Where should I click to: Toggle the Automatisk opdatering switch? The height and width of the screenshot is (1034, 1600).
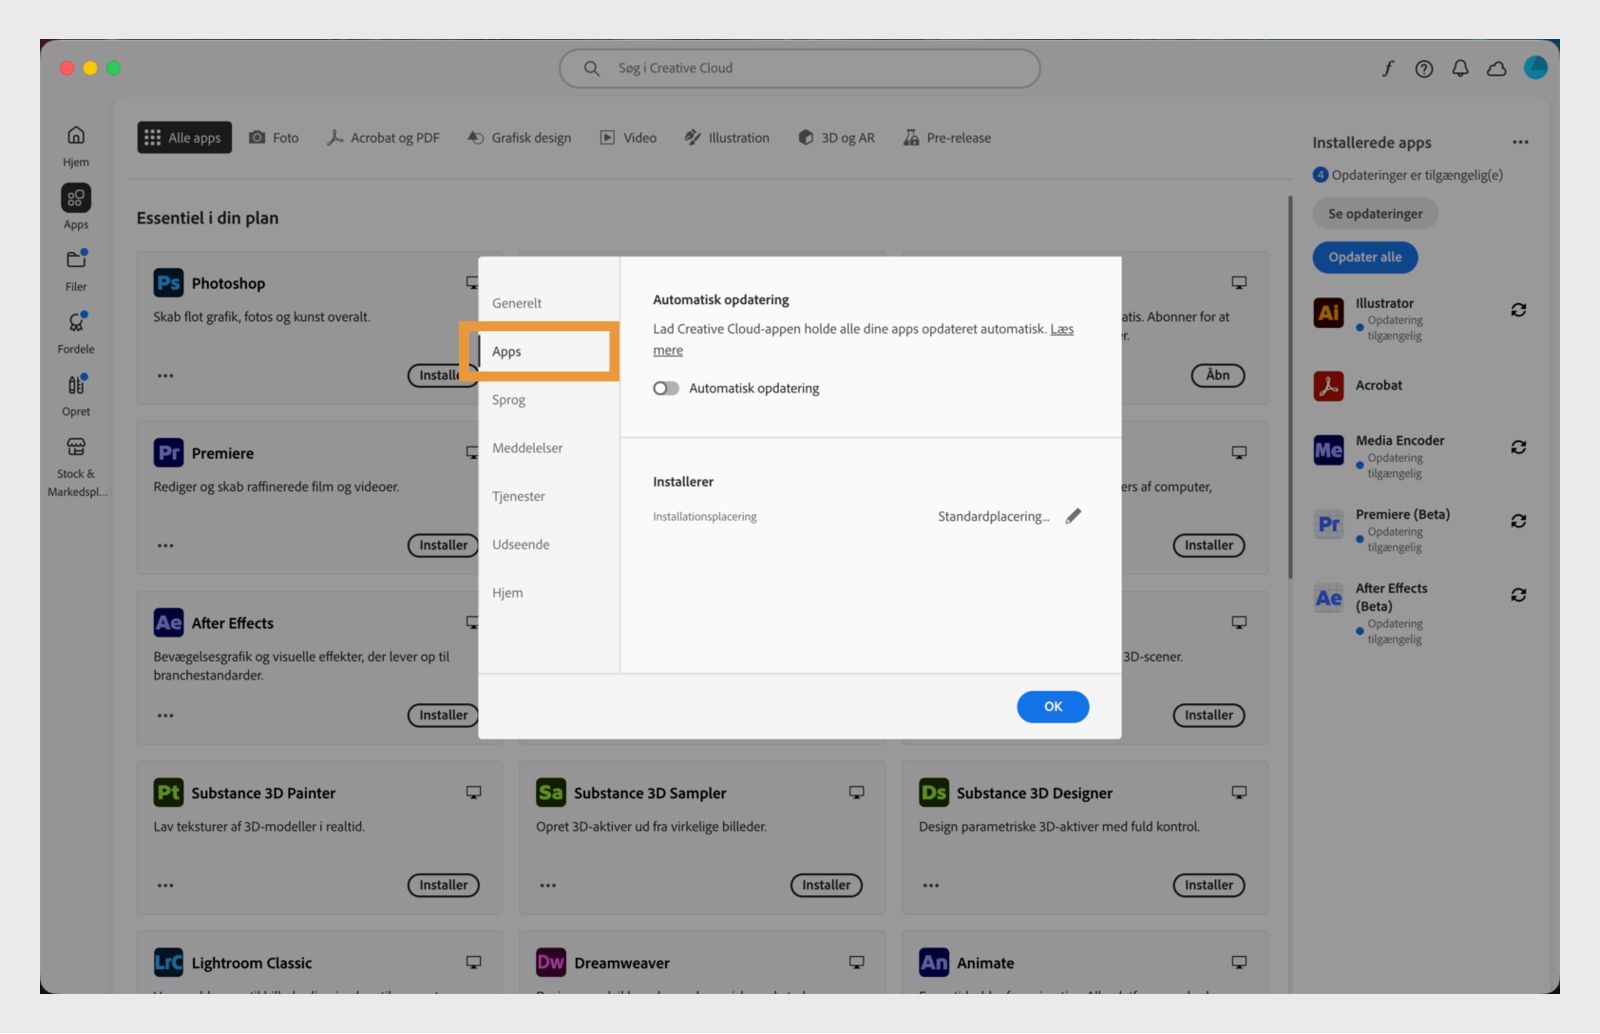666,388
